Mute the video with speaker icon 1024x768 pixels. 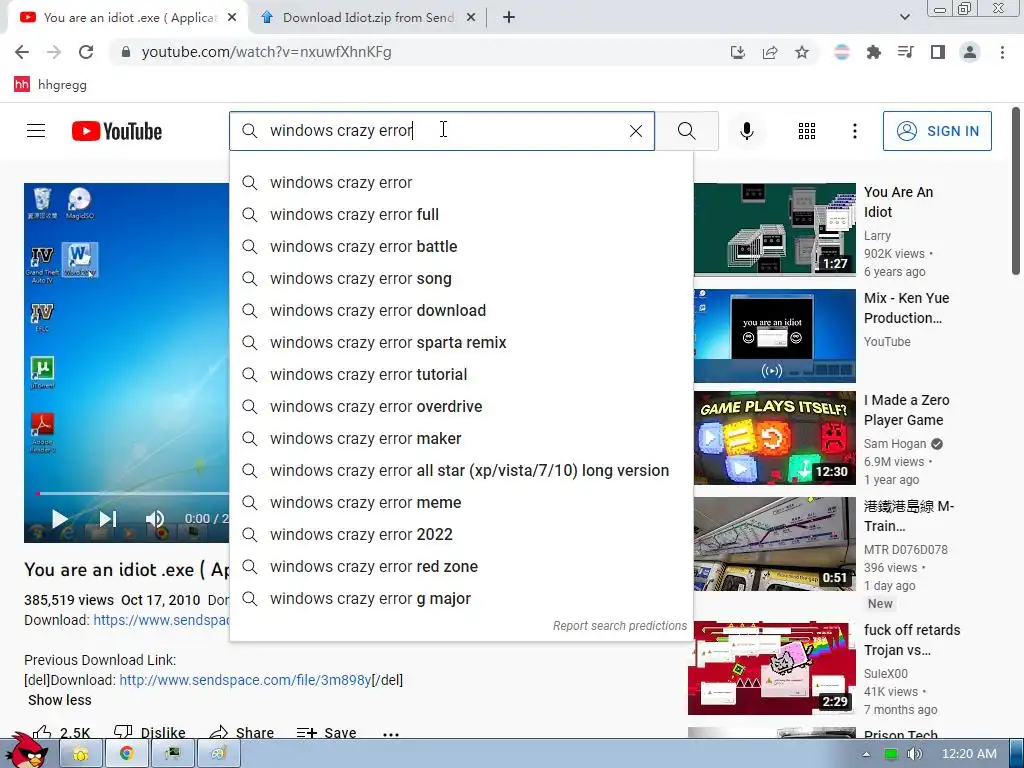click(x=155, y=519)
